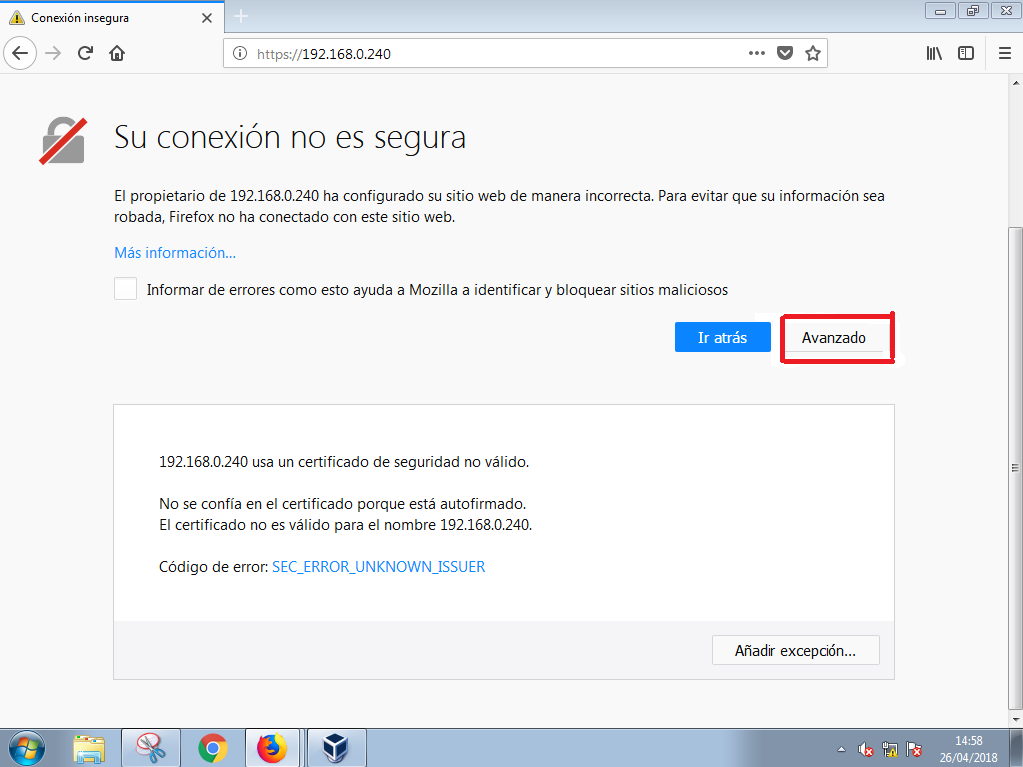The height and width of the screenshot is (767, 1023).
Task: Show hidden system tray icons arrow
Action: (842, 749)
